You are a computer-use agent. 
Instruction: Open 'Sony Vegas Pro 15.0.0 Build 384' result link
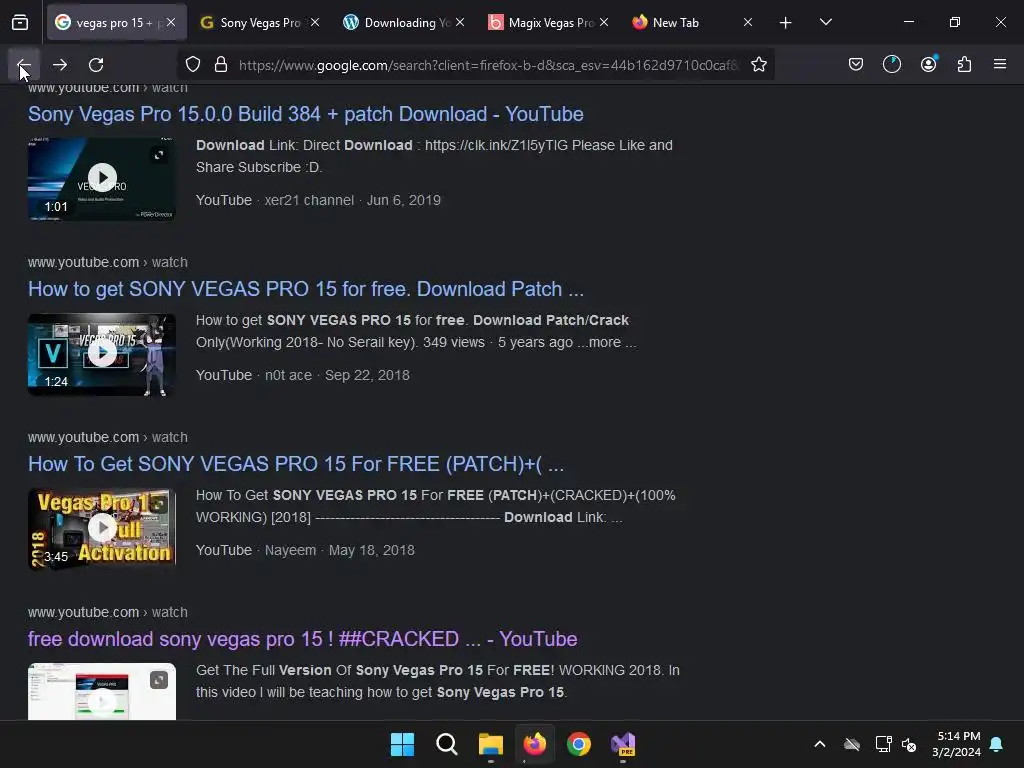pyautogui.click(x=306, y=114)
